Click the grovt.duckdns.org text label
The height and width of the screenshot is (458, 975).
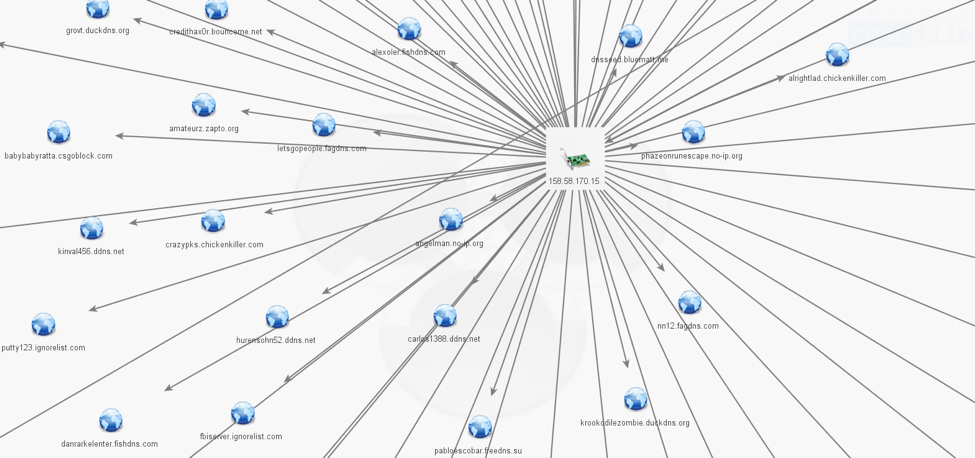(x=98, y=30)
